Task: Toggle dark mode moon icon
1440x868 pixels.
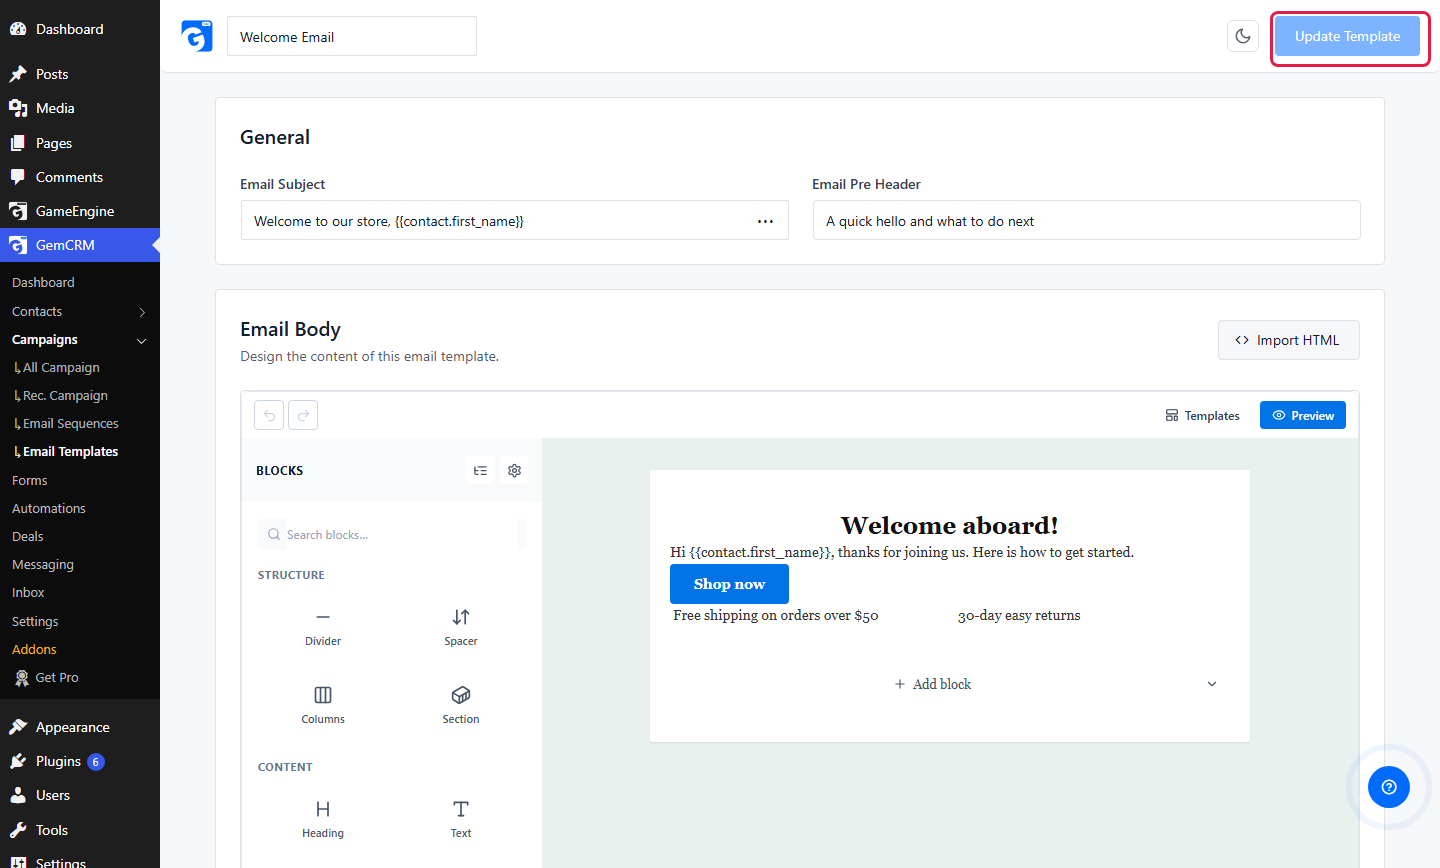Action: pos(1243,36)
